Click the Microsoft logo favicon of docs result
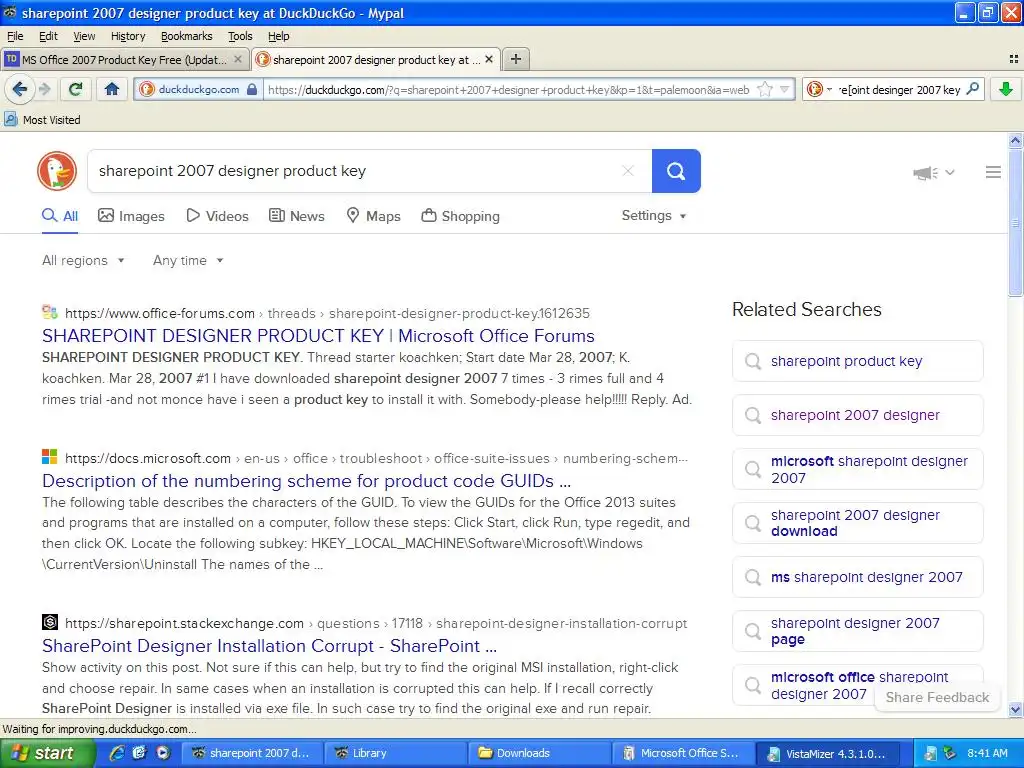Screen dimensions: 1024x768 pyautogui.click(x=50, y=457)
